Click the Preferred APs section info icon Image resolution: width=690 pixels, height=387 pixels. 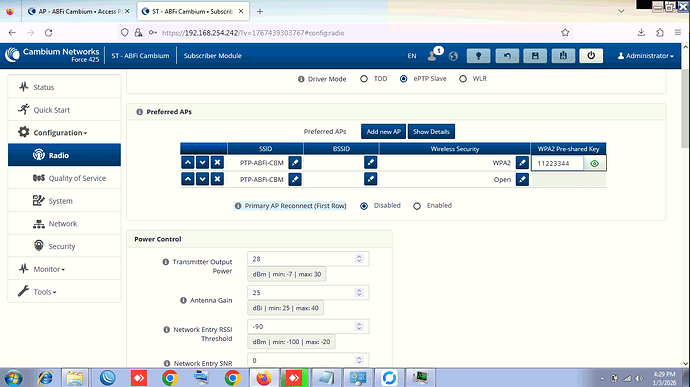pos(139,112)
